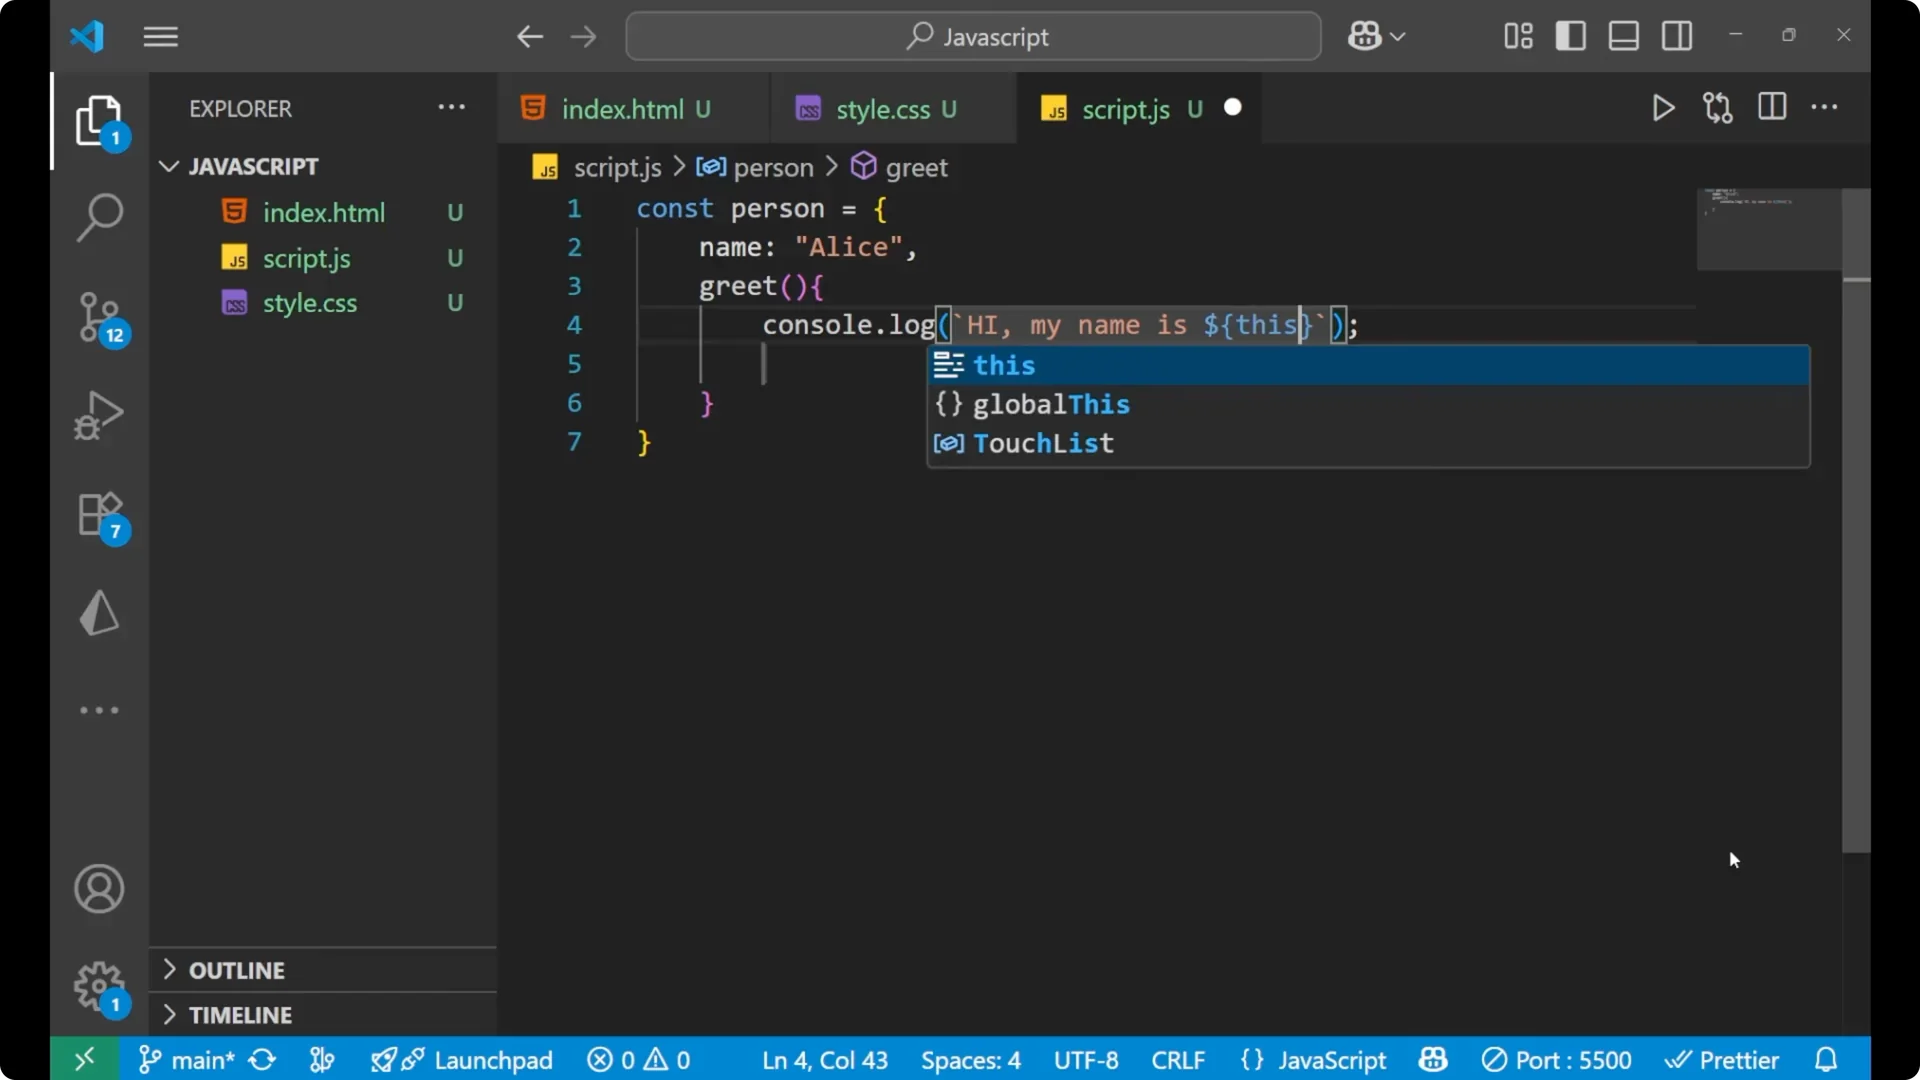Open the Manage gear icon
1920x1080 pixels.
(x=99, y=987)
